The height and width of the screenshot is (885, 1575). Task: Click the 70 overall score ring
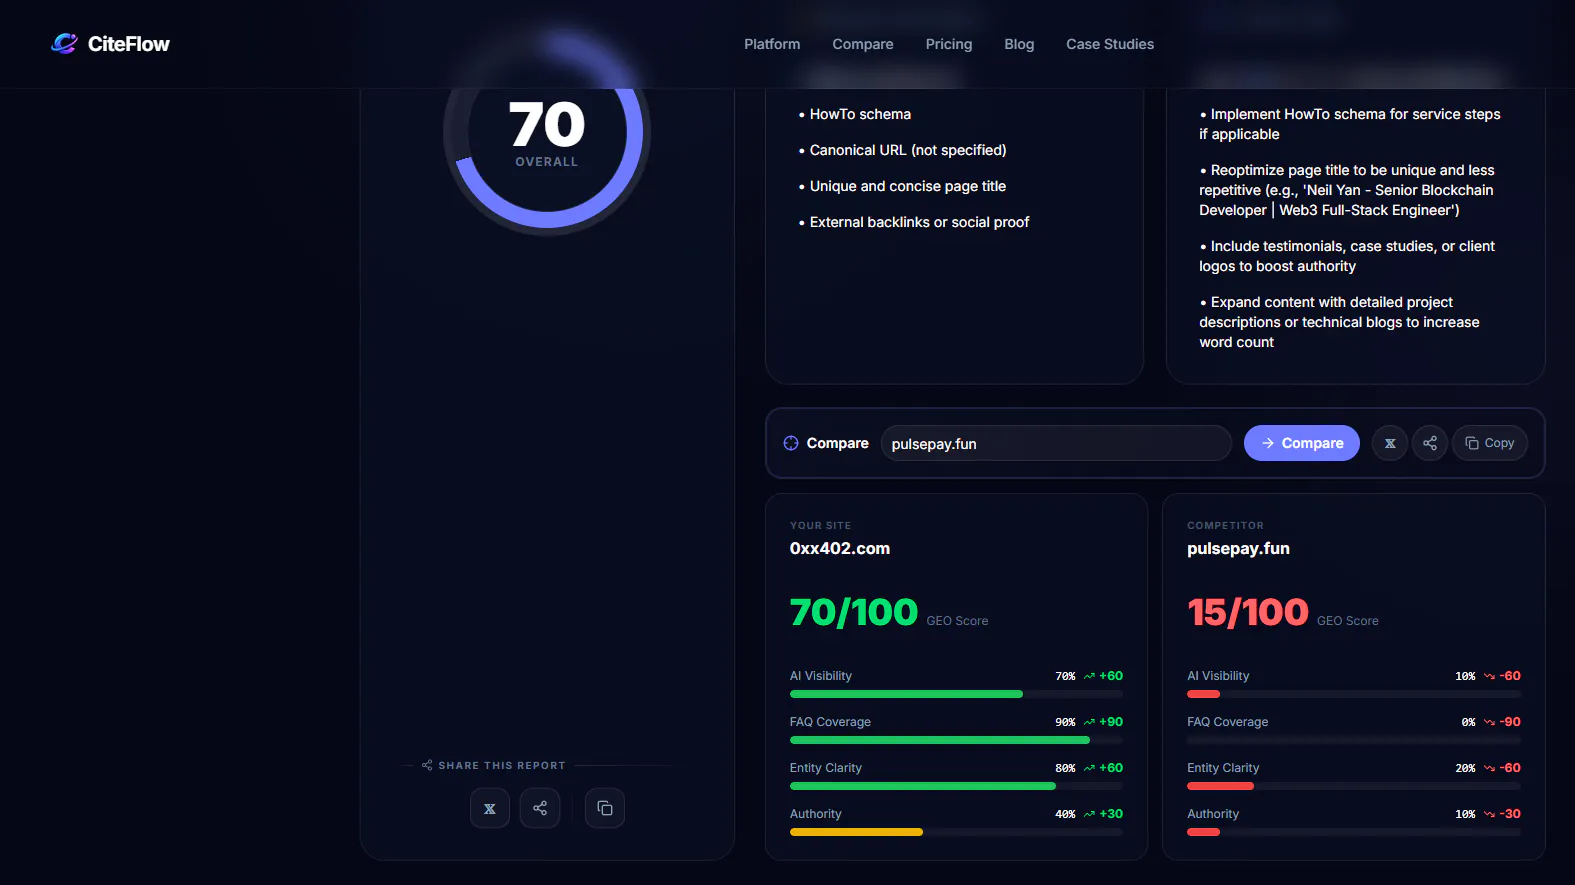tap(547, 133)
